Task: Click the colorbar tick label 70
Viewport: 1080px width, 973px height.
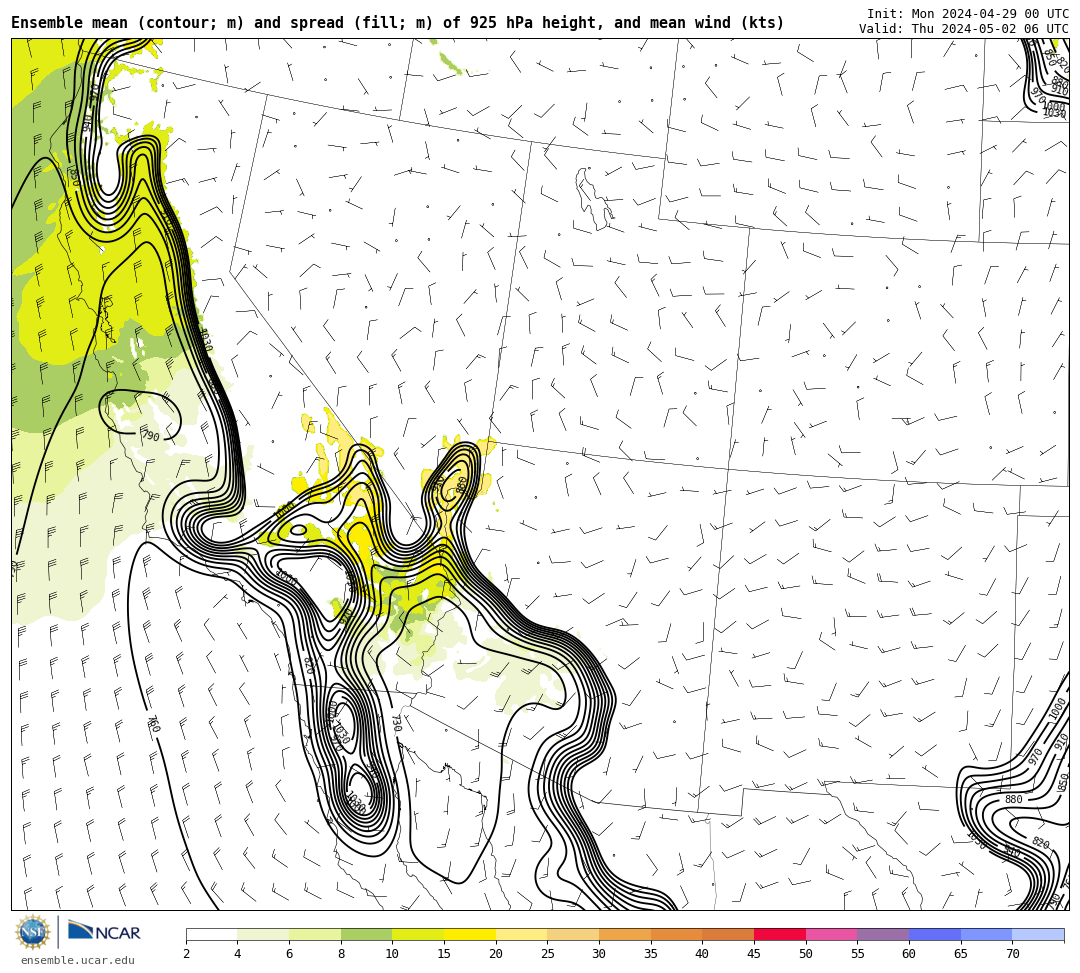Action: click(x=1012, y=954)
